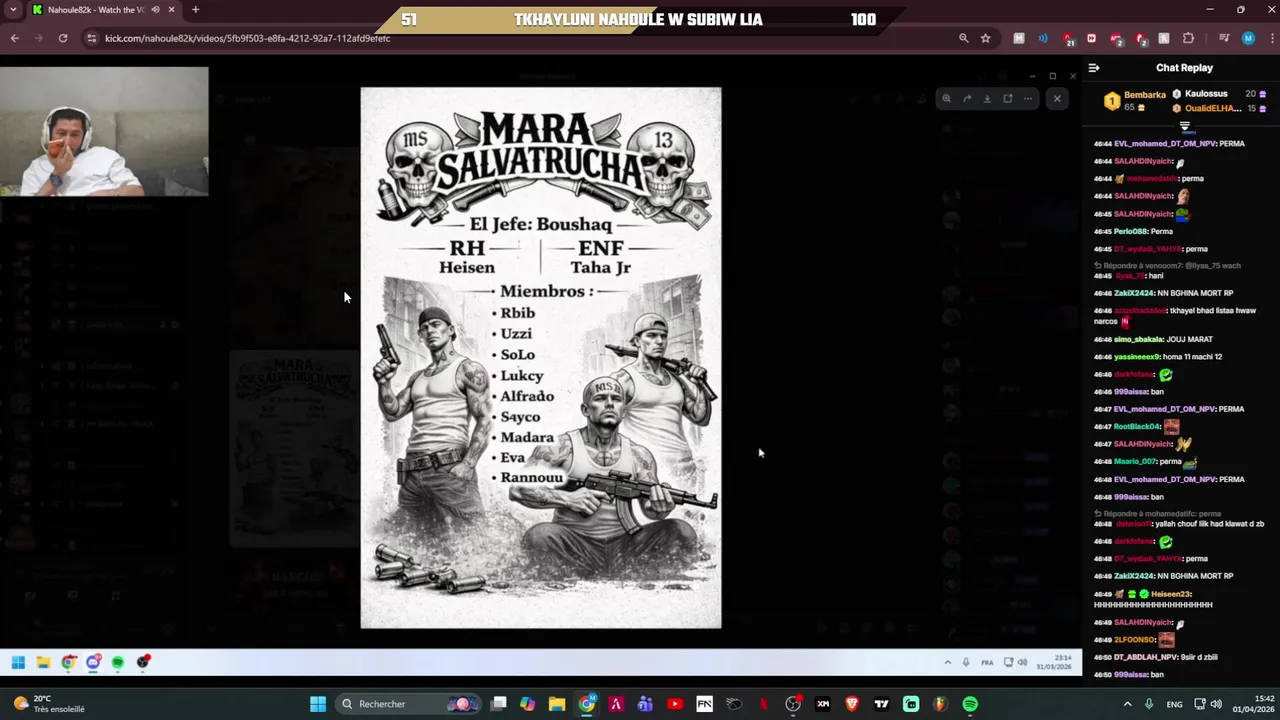
Task: Click chat message from simo_sbakala
Action: pyautogui.click(x=1153, y=339)
